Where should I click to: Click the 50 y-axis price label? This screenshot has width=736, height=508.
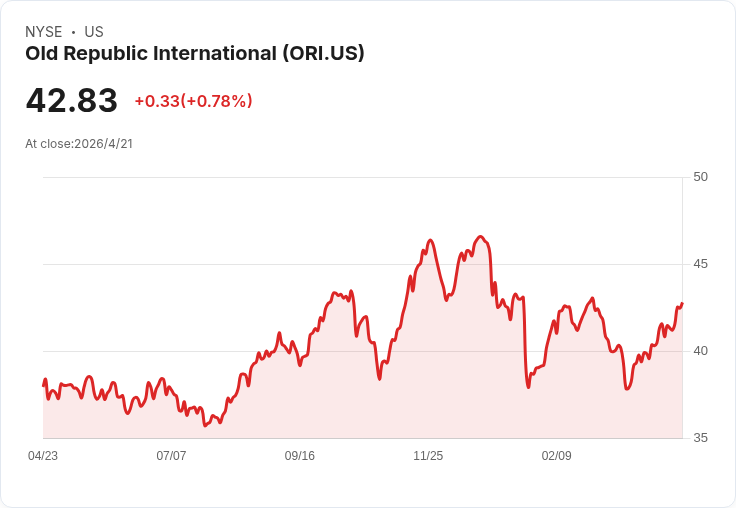click(x=700, y=177)
